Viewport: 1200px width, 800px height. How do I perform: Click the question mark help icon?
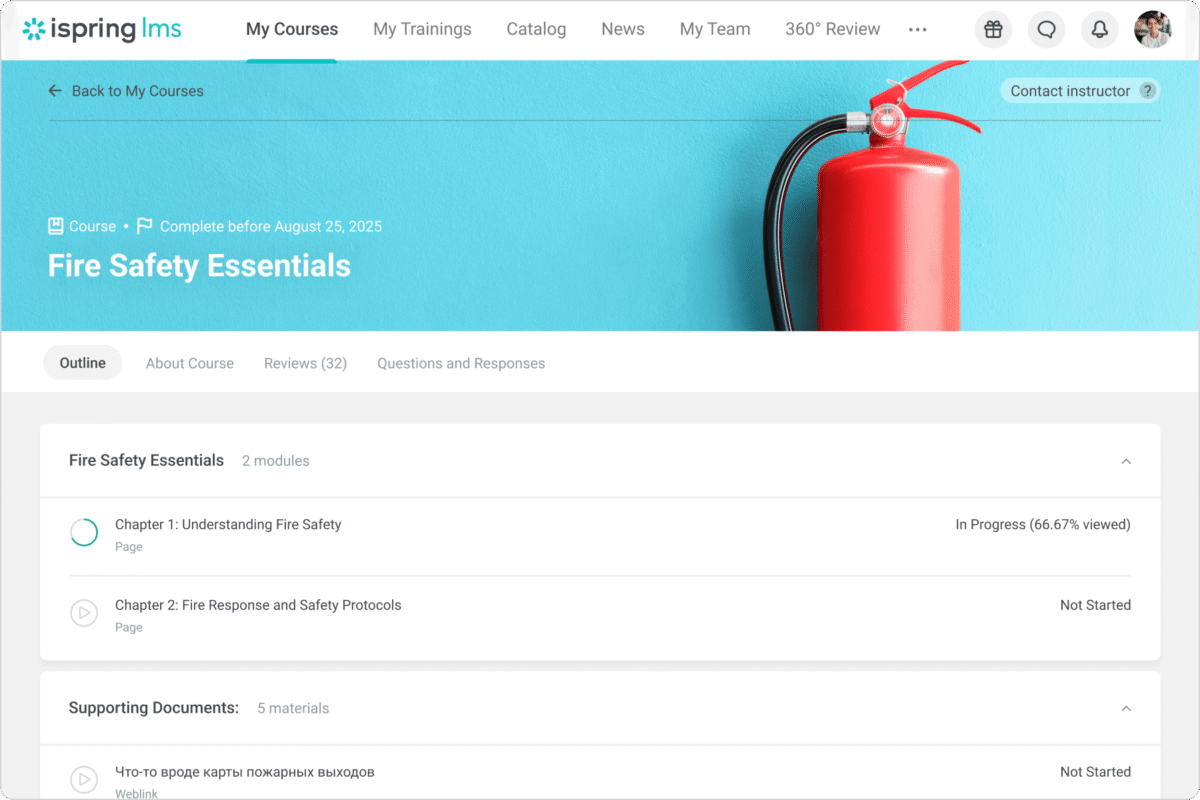pos(1148,91)
